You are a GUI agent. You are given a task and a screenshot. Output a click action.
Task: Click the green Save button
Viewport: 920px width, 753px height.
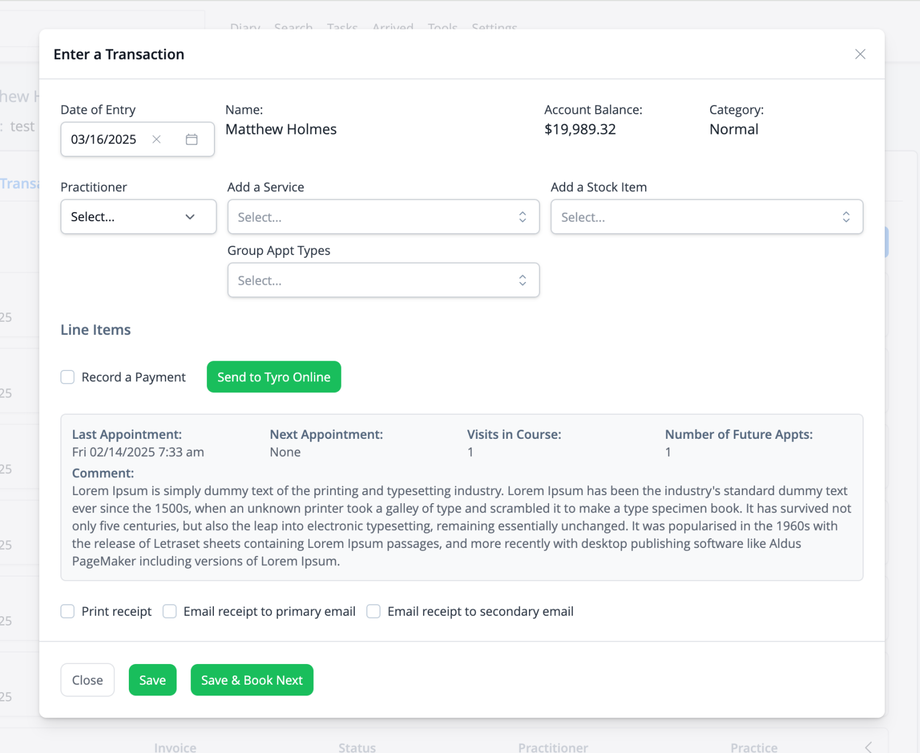tap(153, 680)
